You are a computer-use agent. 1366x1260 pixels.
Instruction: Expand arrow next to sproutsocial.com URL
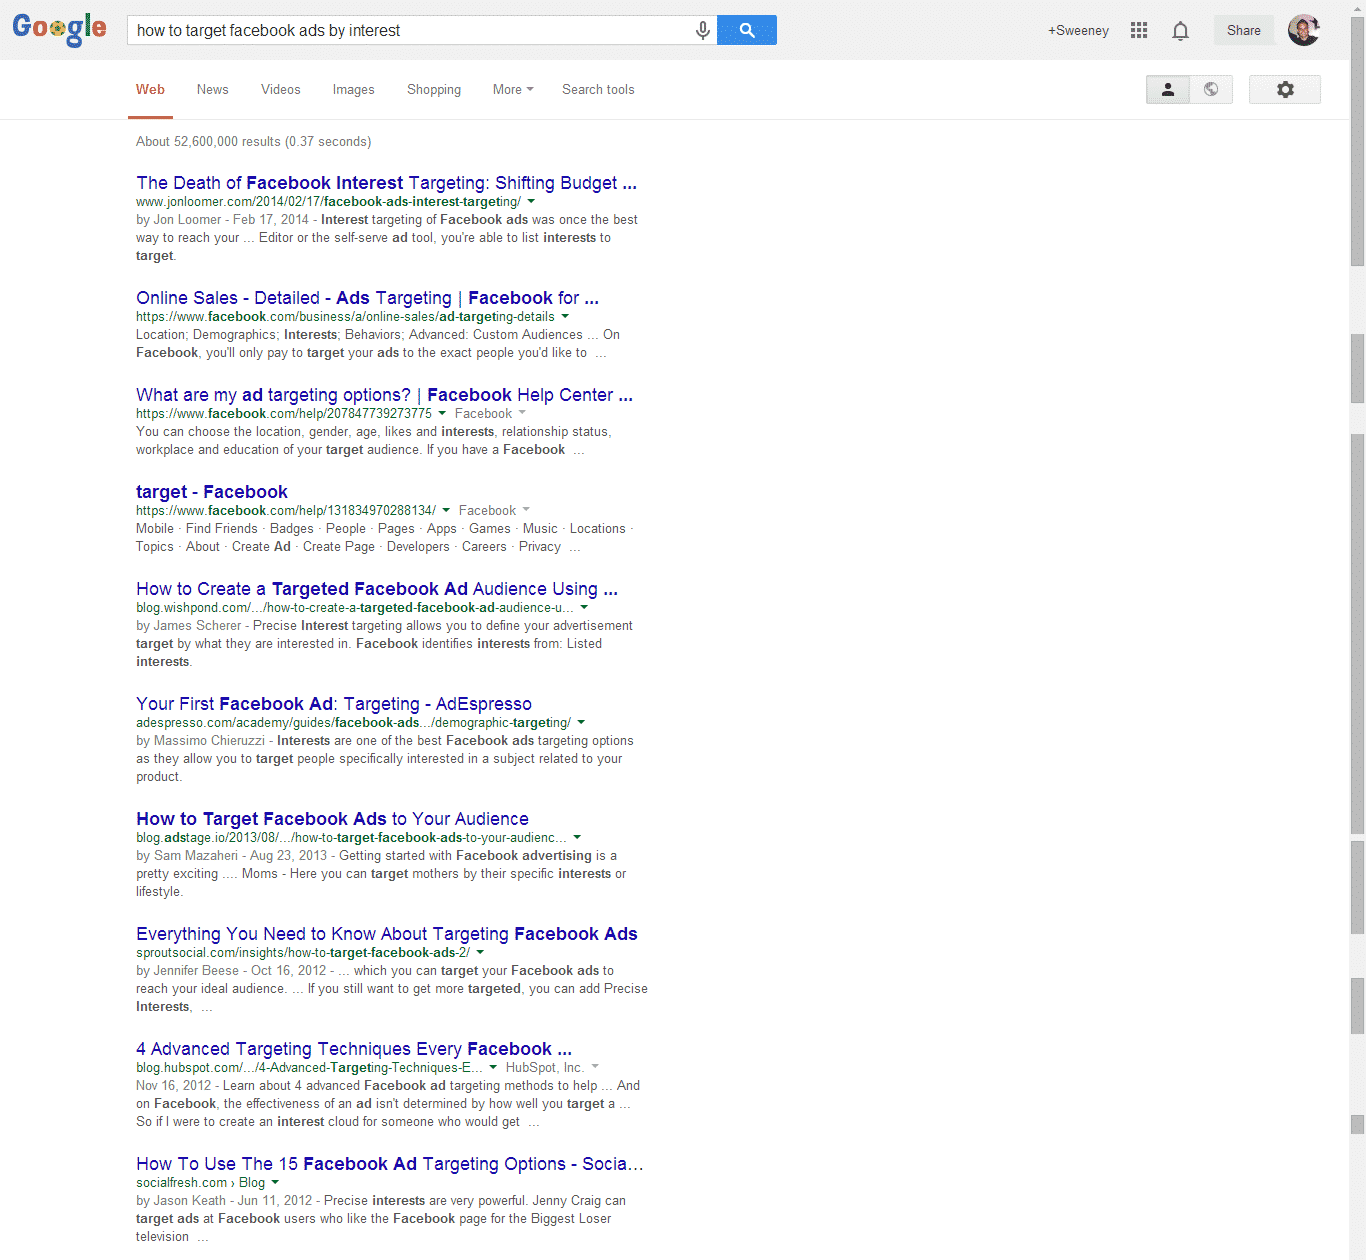(480, 953)
